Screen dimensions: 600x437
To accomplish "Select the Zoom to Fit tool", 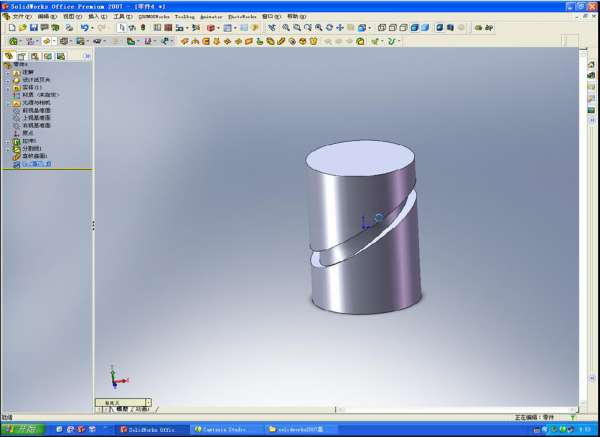I will click(x=285, y=28).
